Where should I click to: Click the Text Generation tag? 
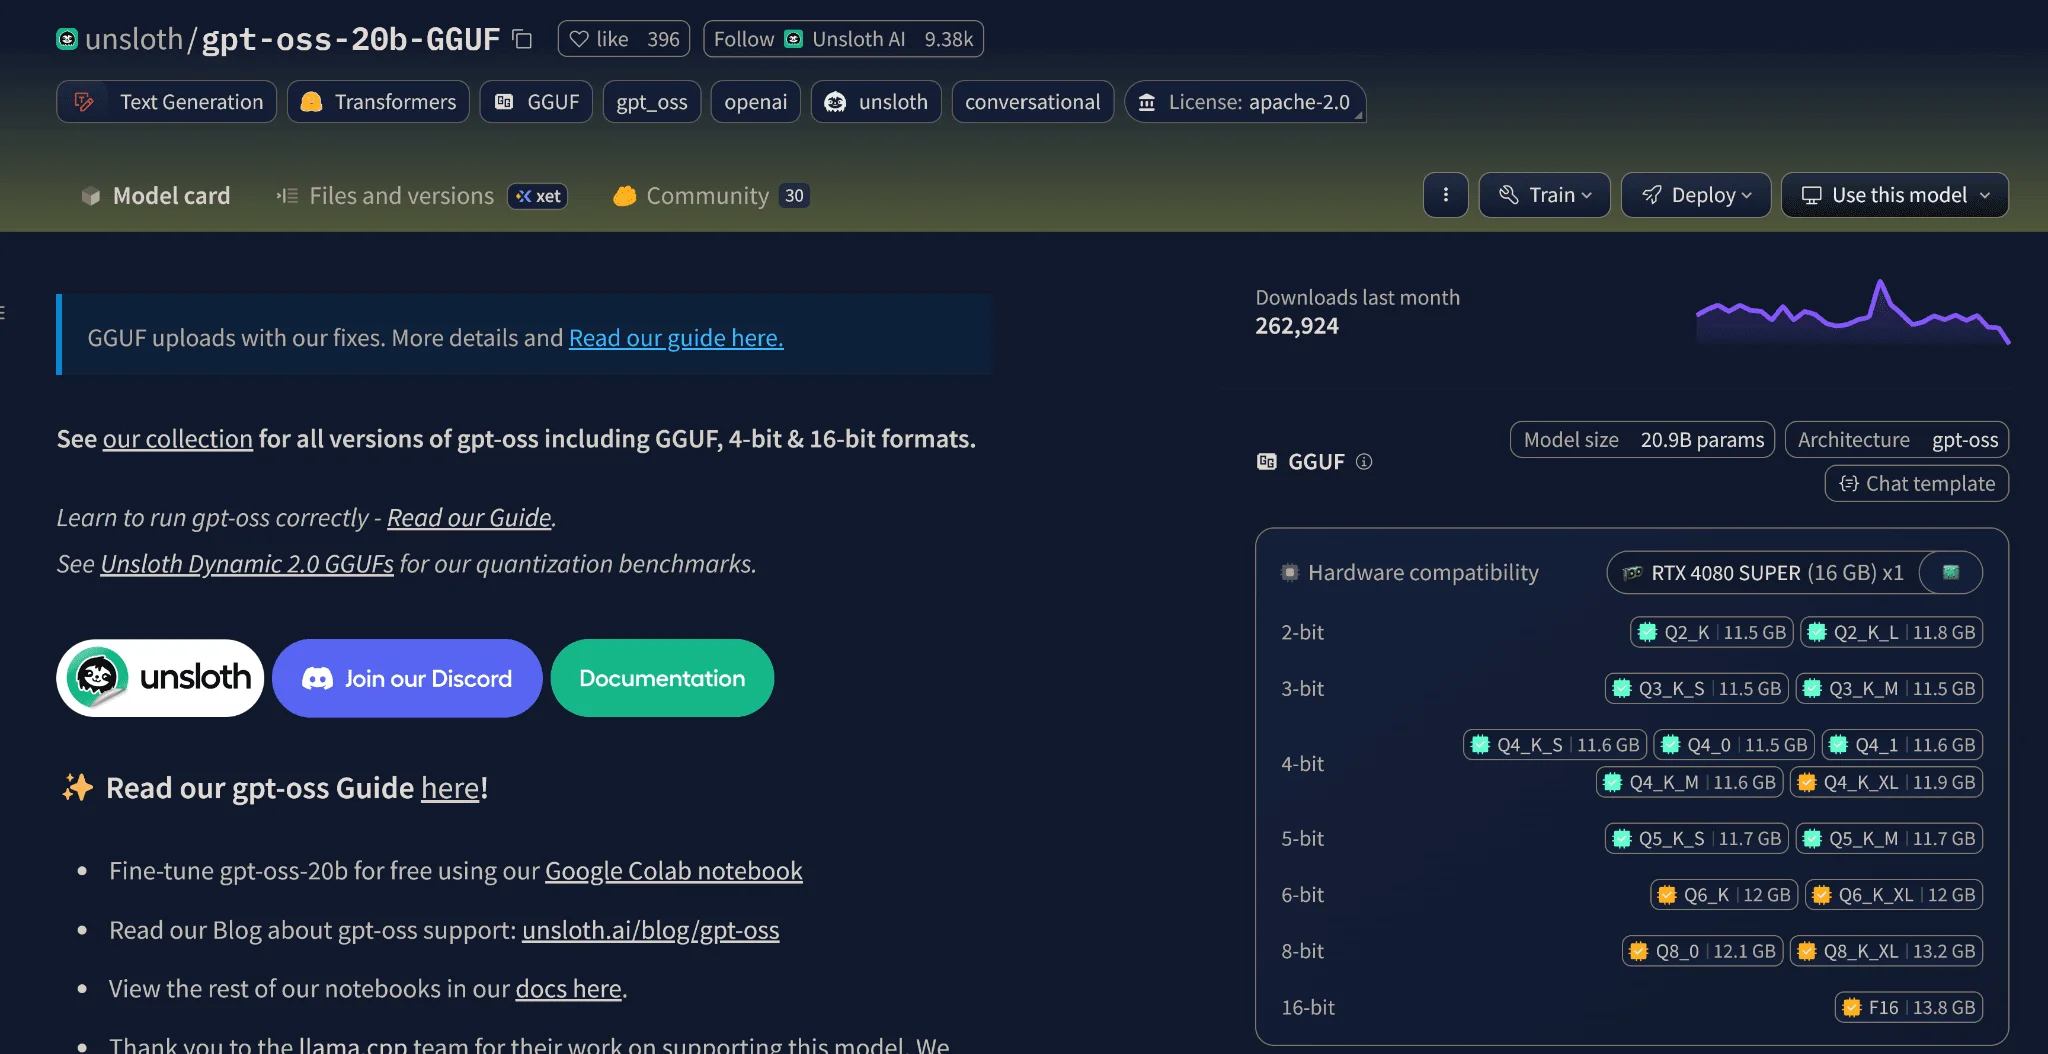pyautogui.click(x=167, y=102)
